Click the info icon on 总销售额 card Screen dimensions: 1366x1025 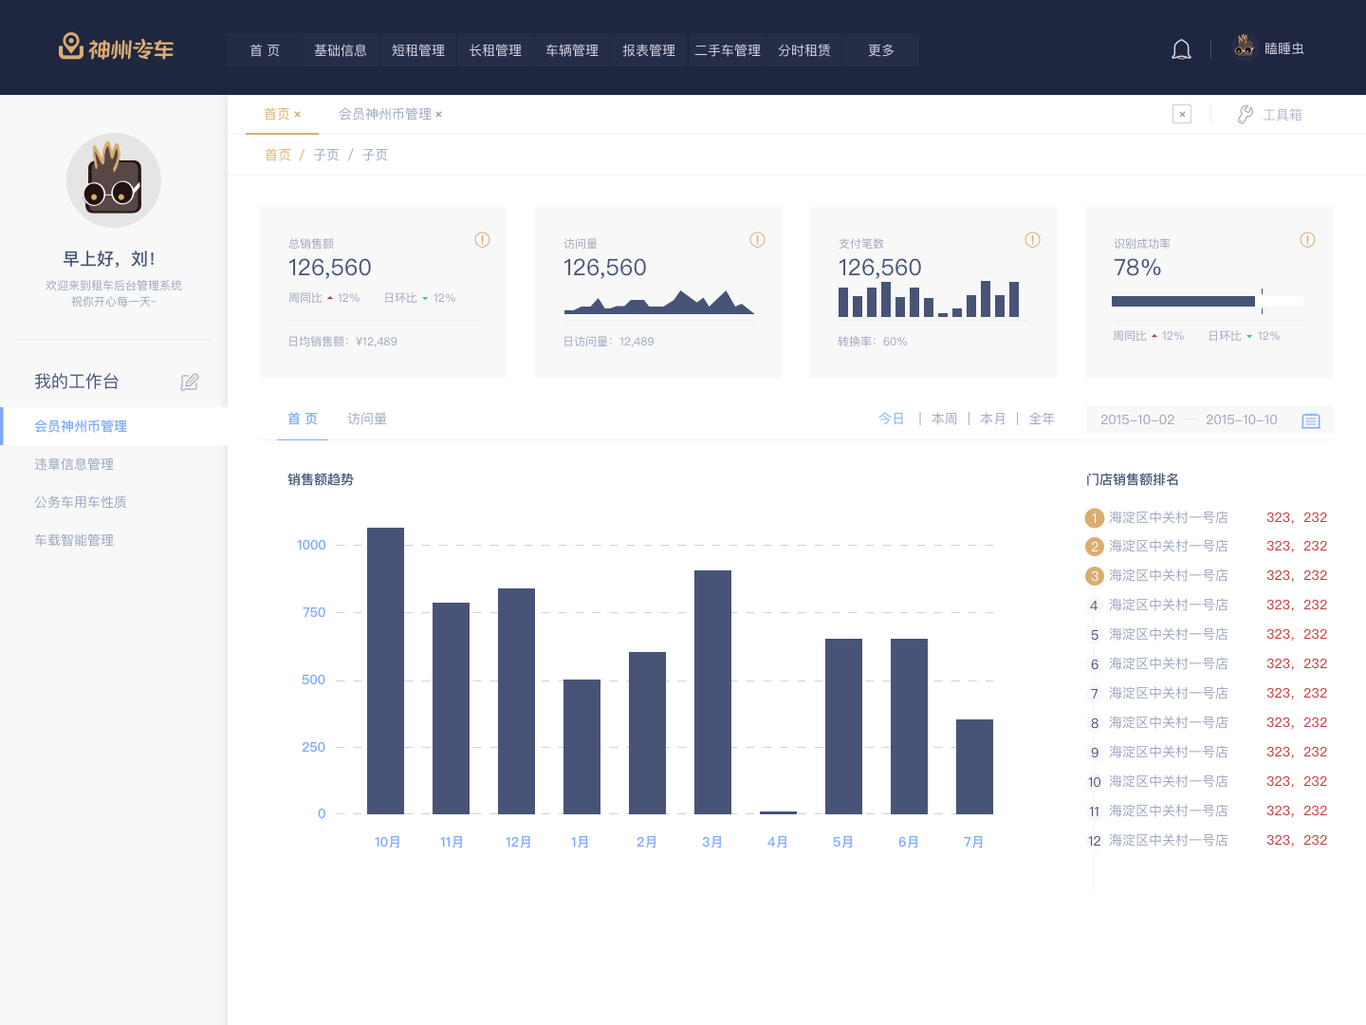coord(482,240)
